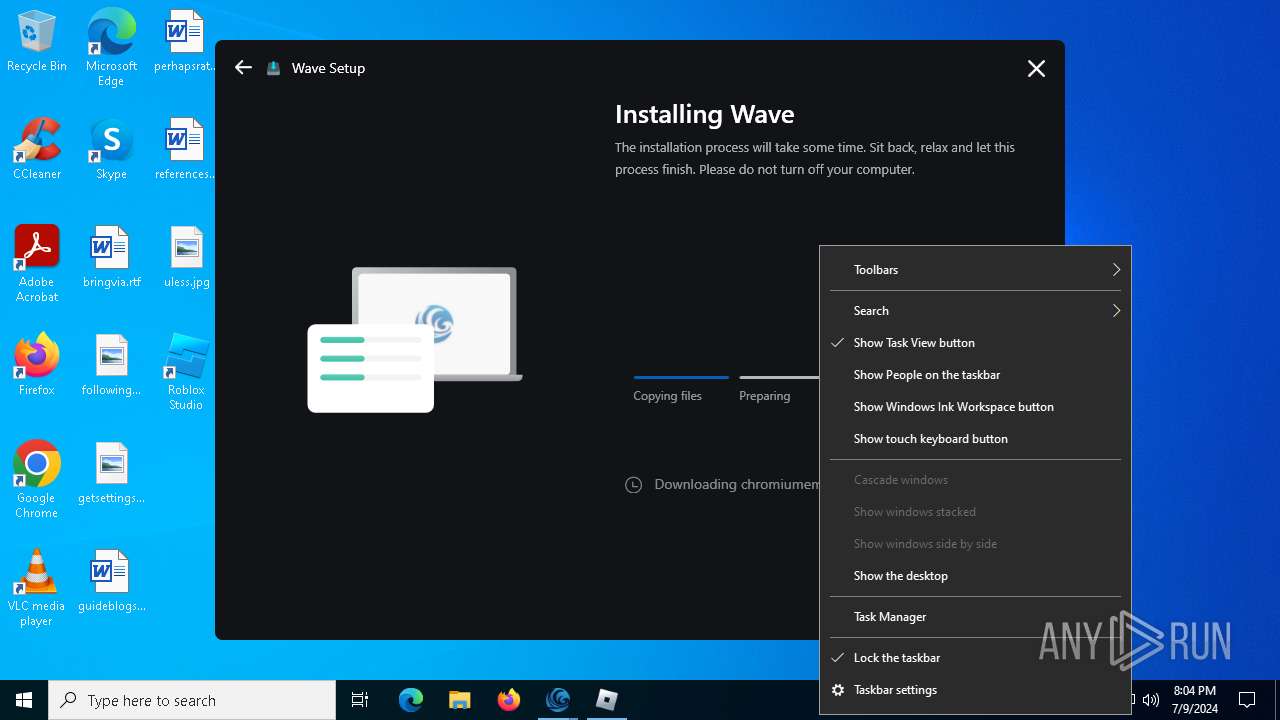Switch to the Roblox taskbar item
The height and width of the screenshot is (720, 1280).
(607, 700)
